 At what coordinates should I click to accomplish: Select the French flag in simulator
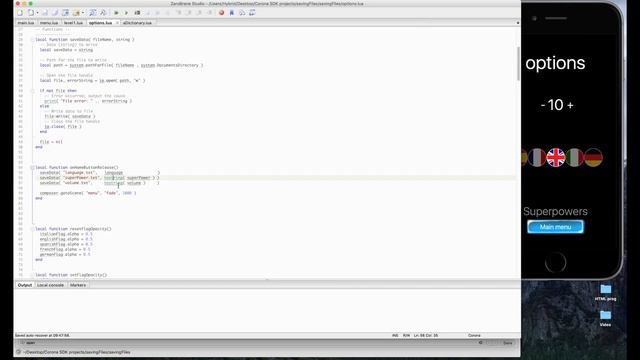click(537, 158)
